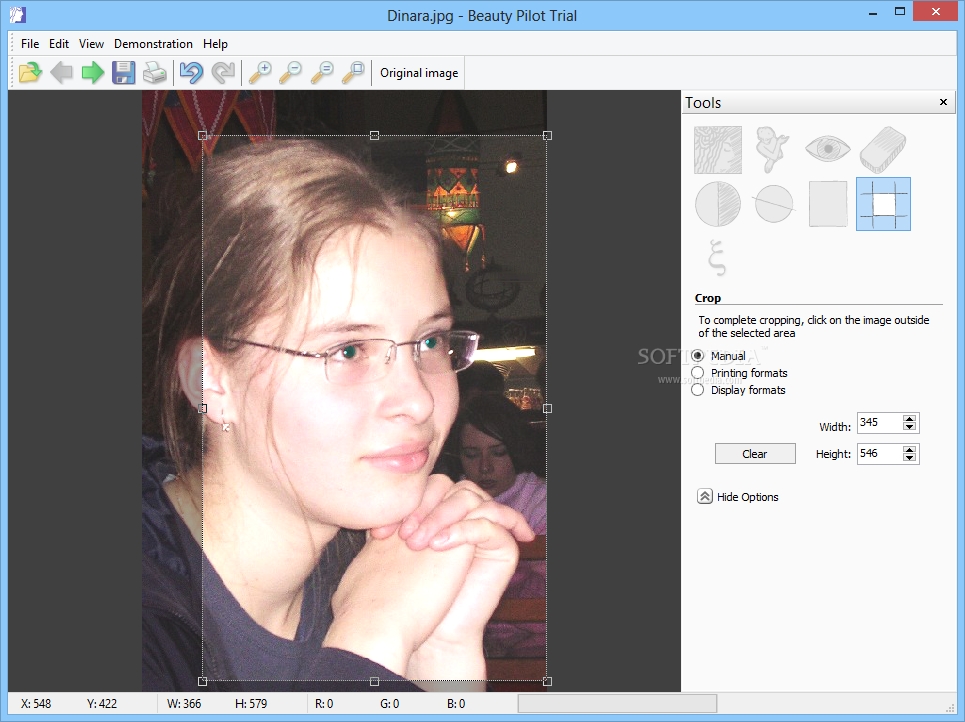Click the bottom-right crop selection handle
This screenshot has width=965, height=722.
(x=547, y=681)
